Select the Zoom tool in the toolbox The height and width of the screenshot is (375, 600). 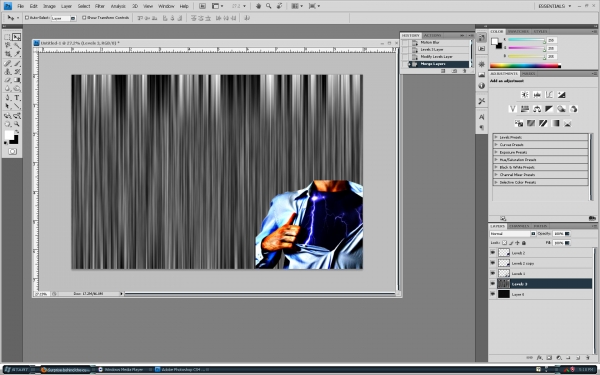click(x=16, y=124)
